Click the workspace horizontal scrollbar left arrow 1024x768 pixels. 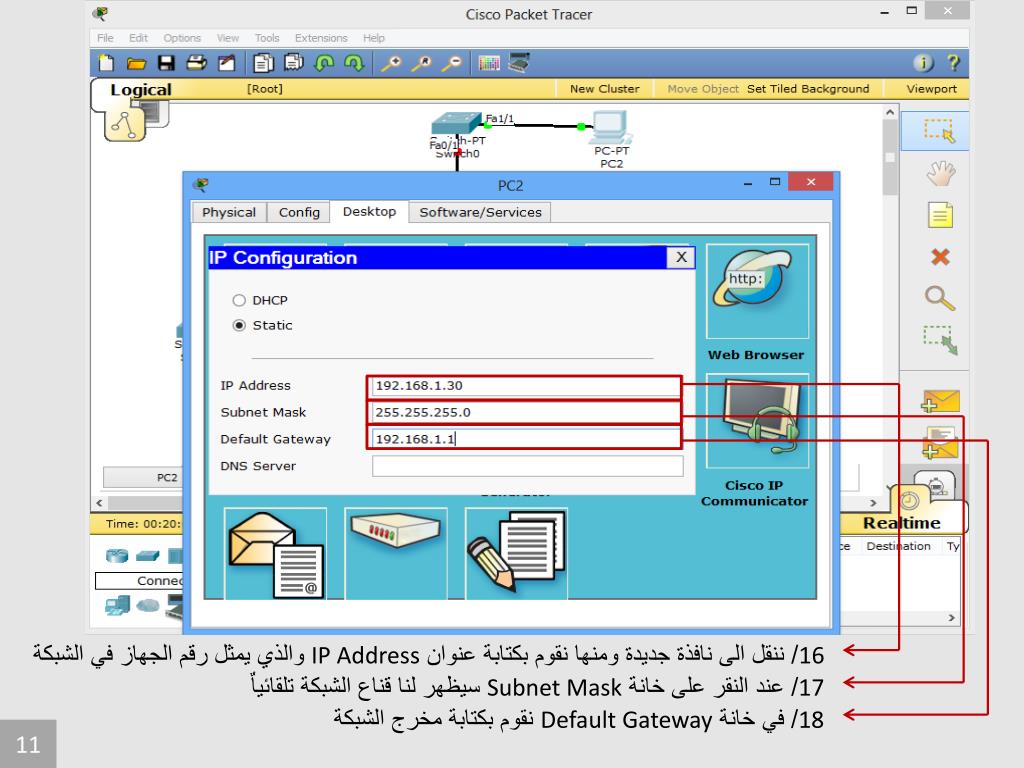(99, 503)
